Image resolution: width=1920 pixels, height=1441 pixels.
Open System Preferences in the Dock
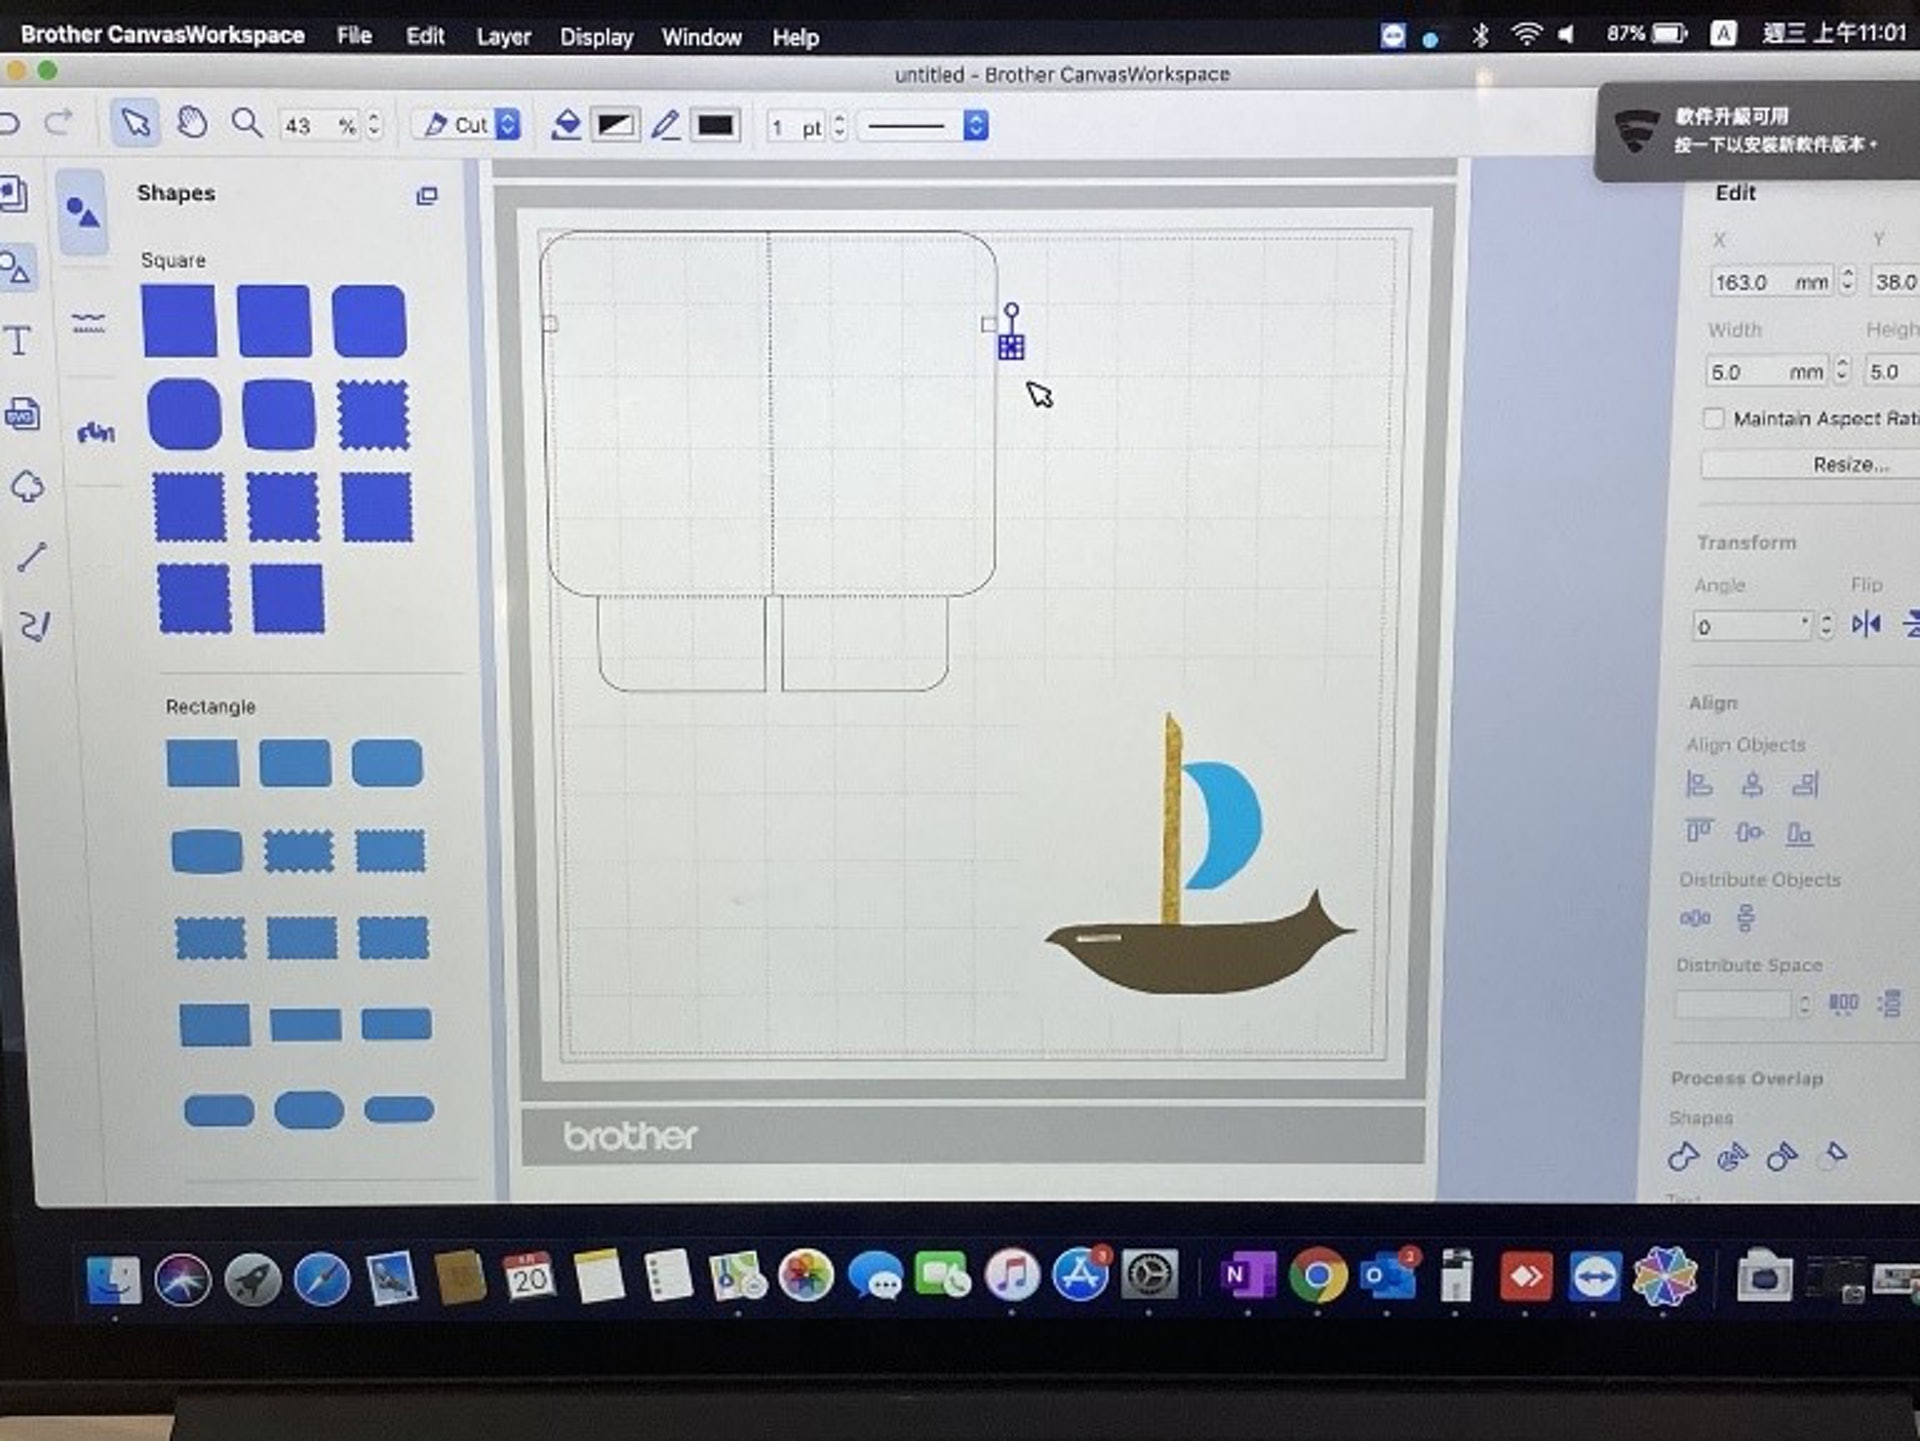tap(1149, 1275)
